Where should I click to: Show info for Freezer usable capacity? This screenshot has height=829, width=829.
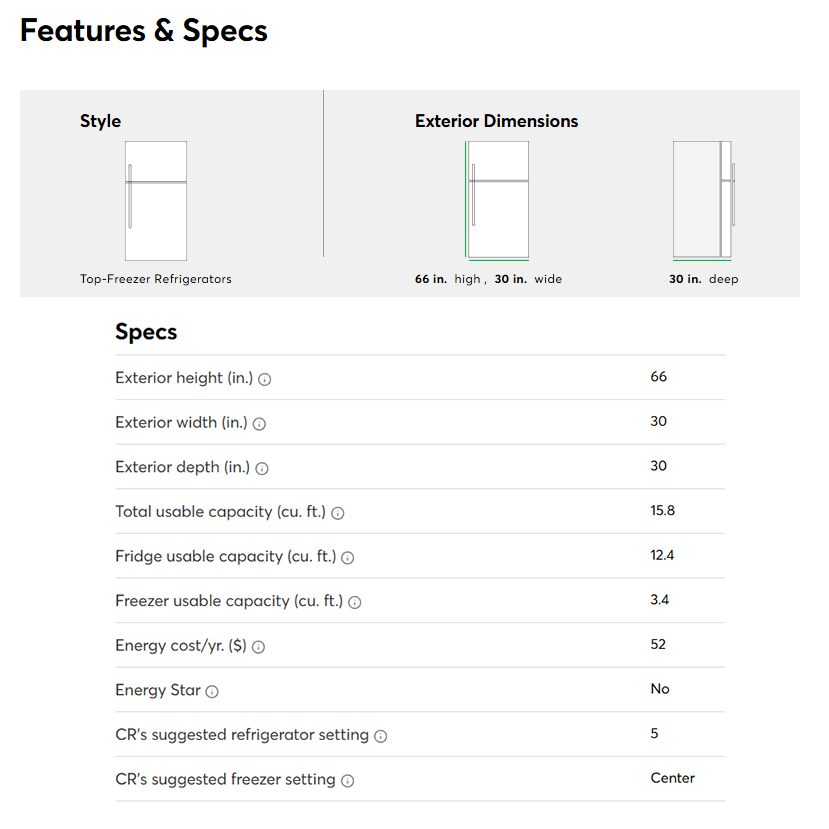(x=355, y=602)
